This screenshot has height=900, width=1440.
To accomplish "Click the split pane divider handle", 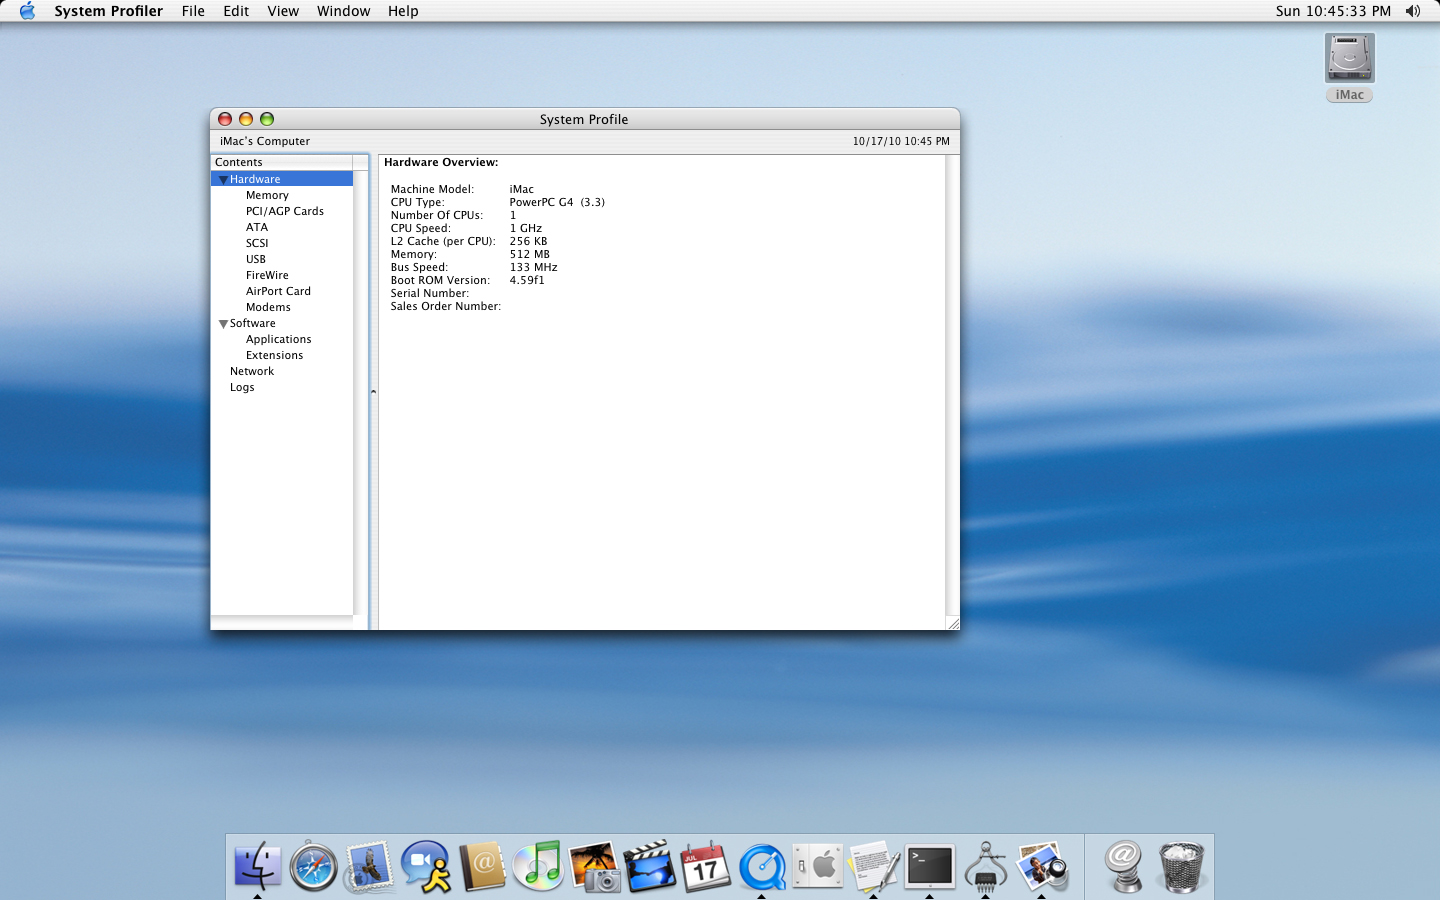I will [373, 392].
